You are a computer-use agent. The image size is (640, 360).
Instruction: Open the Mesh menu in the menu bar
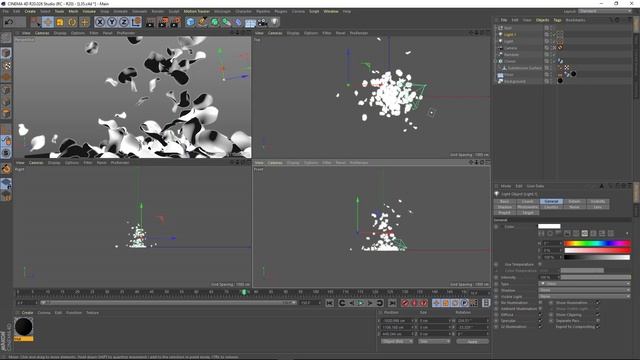[73, 11]
